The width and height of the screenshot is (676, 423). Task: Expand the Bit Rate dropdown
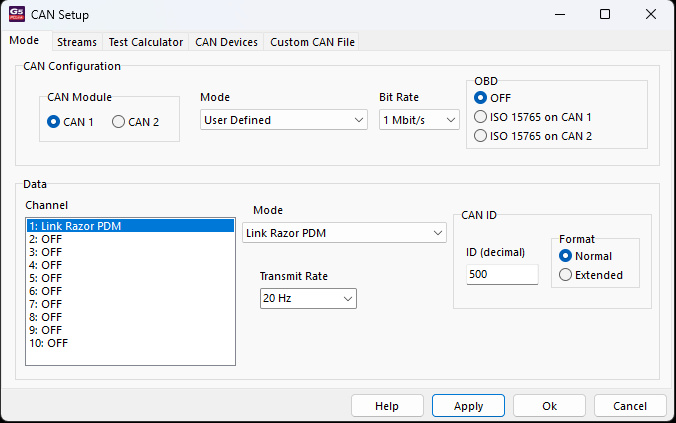pos(419,120)
